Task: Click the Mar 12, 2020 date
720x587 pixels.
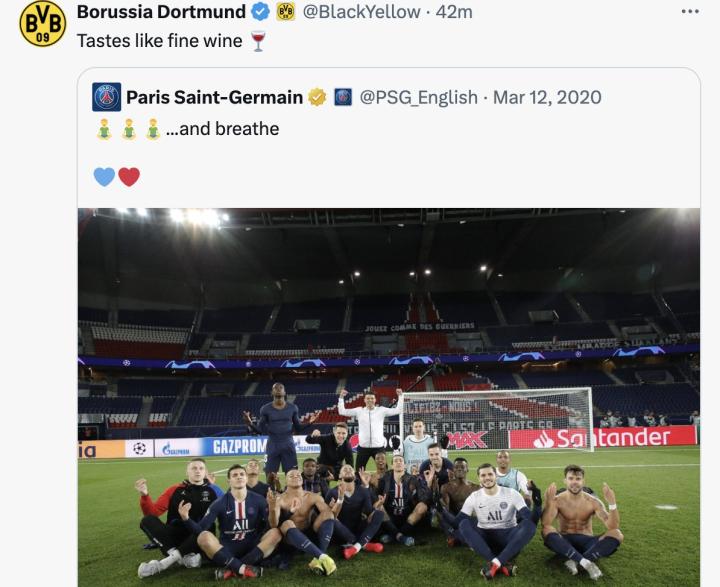Action: [x=547, y=97]
